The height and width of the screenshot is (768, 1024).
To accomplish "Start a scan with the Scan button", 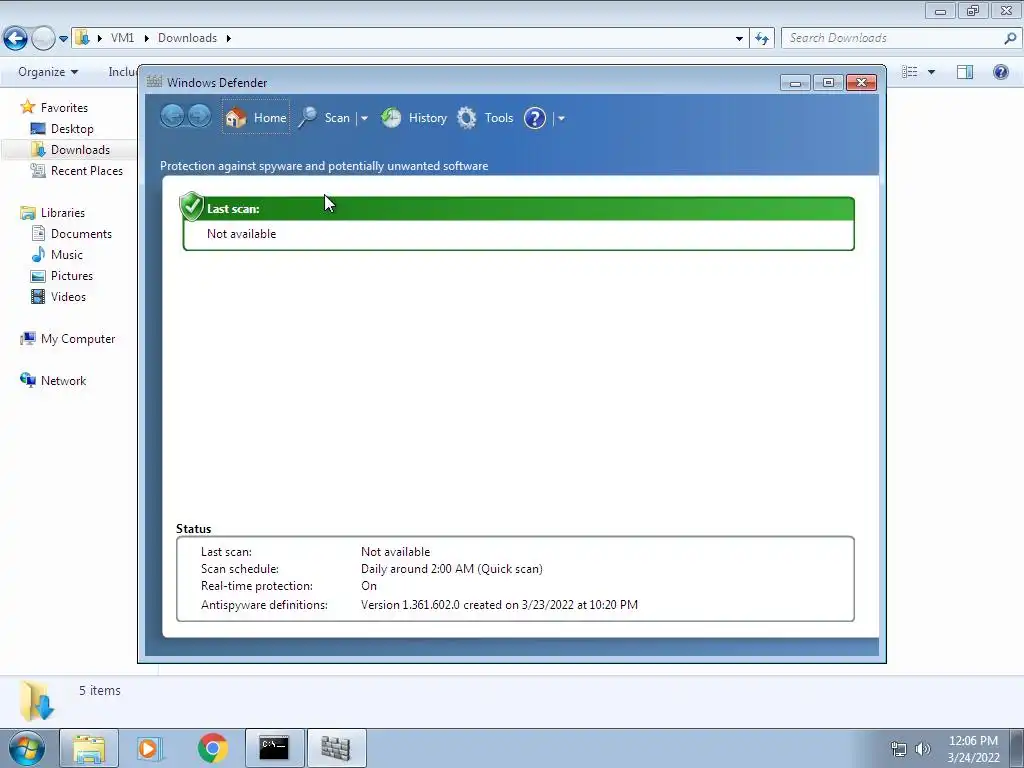I will (x=325, y=118).
